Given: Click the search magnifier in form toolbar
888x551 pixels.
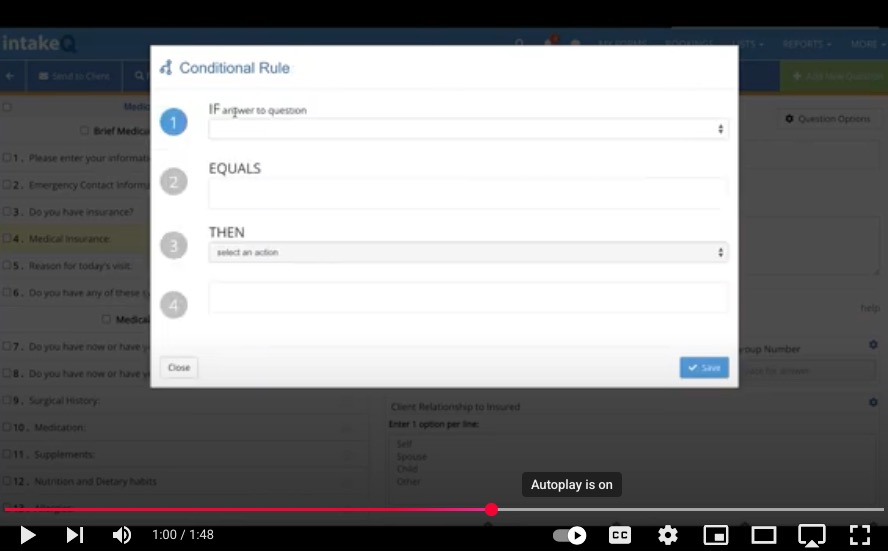Looking at the screenshot, I should [139, 76].
